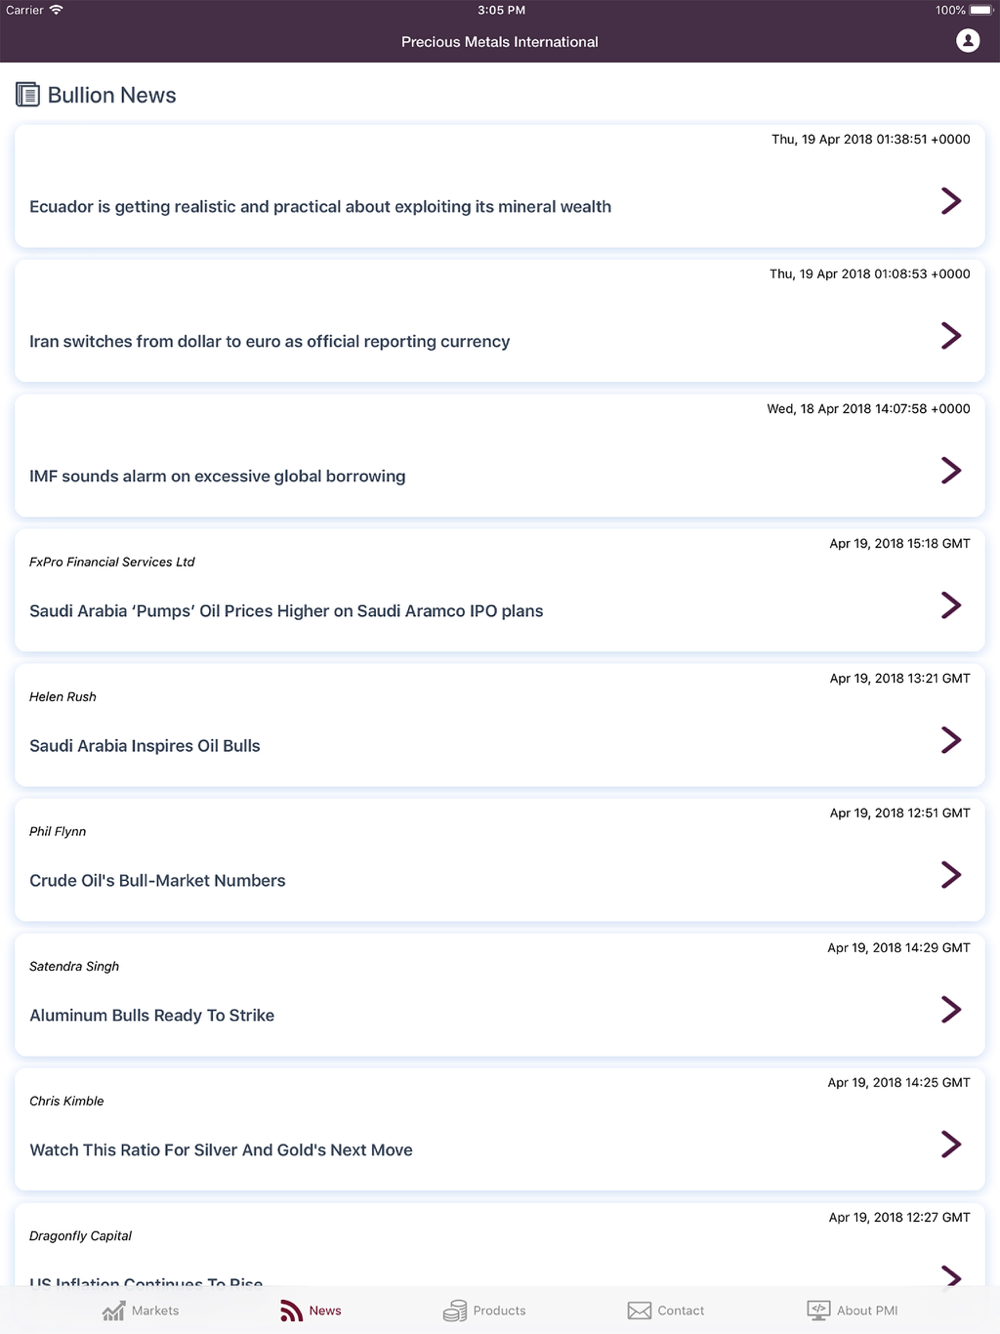Screen dimensions: 1000x1334
Task: Tap the Contact envelope icon
Action: 639,1310
